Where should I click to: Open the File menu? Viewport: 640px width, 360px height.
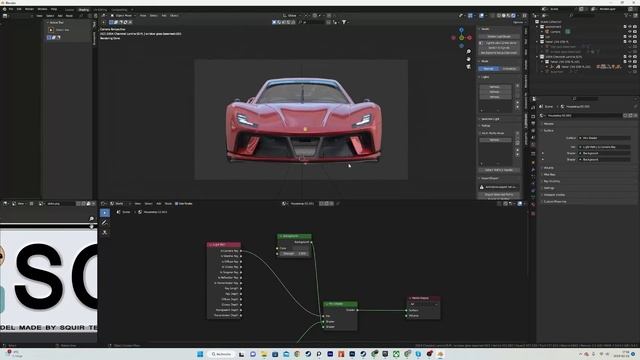[11, 9]
